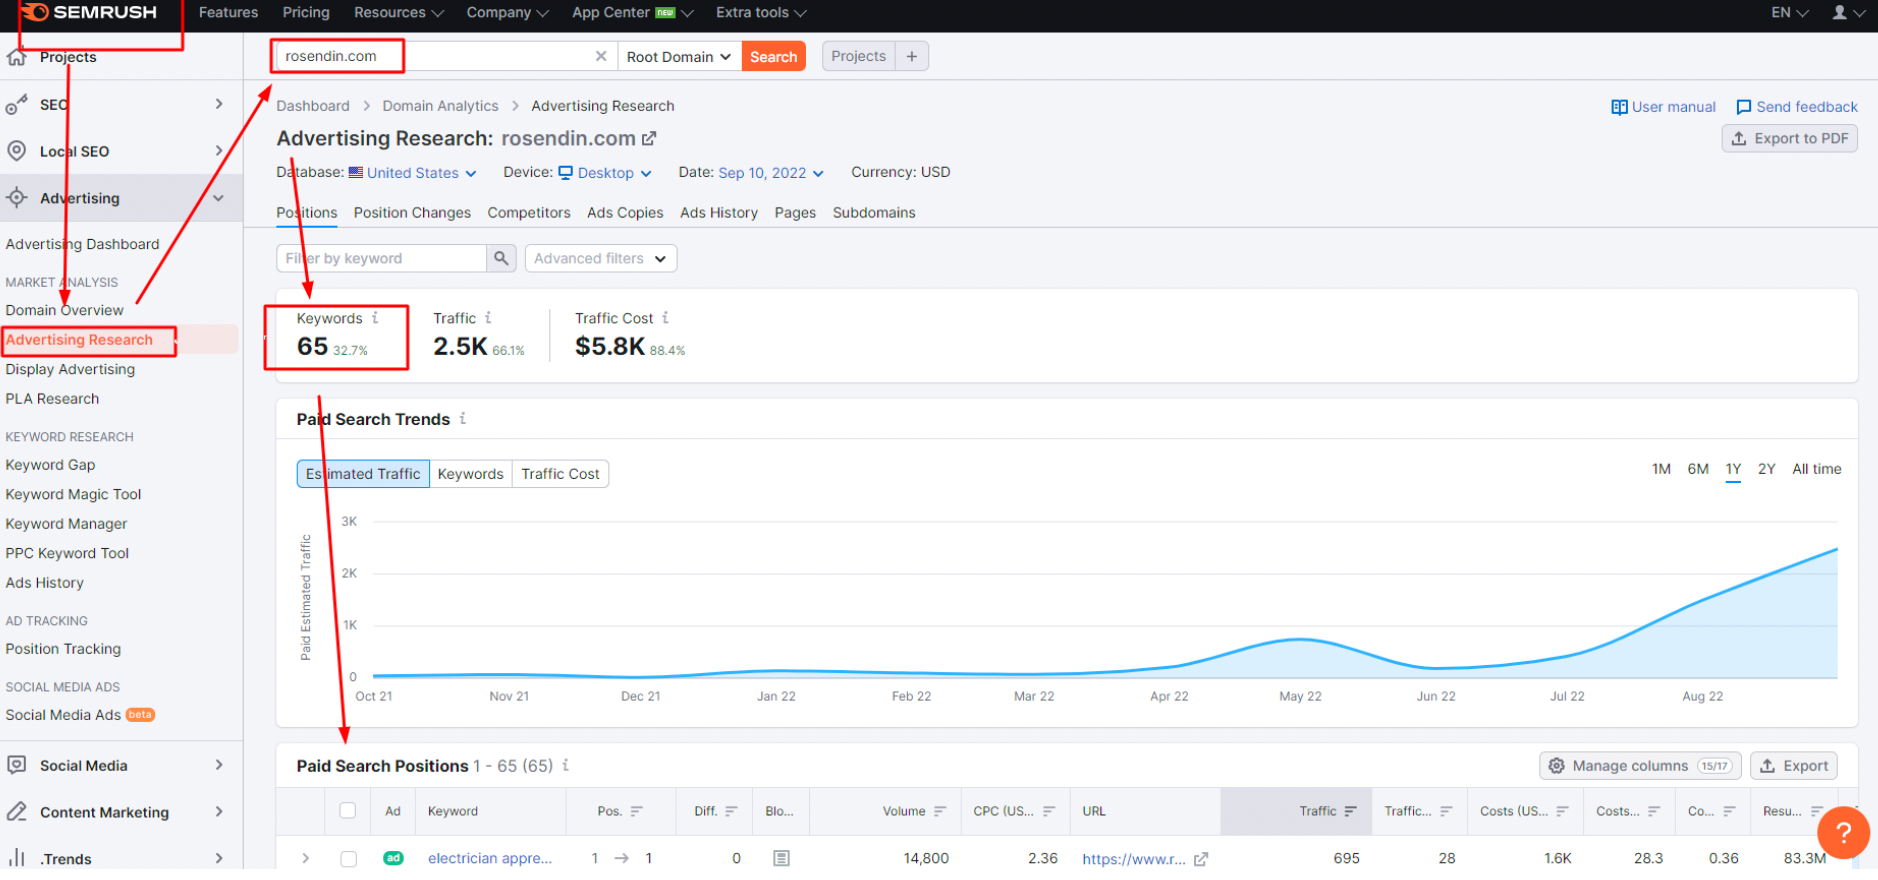
Task: Set chart range to 6M
Action: pyautogui.click(x=1698, y=469)
